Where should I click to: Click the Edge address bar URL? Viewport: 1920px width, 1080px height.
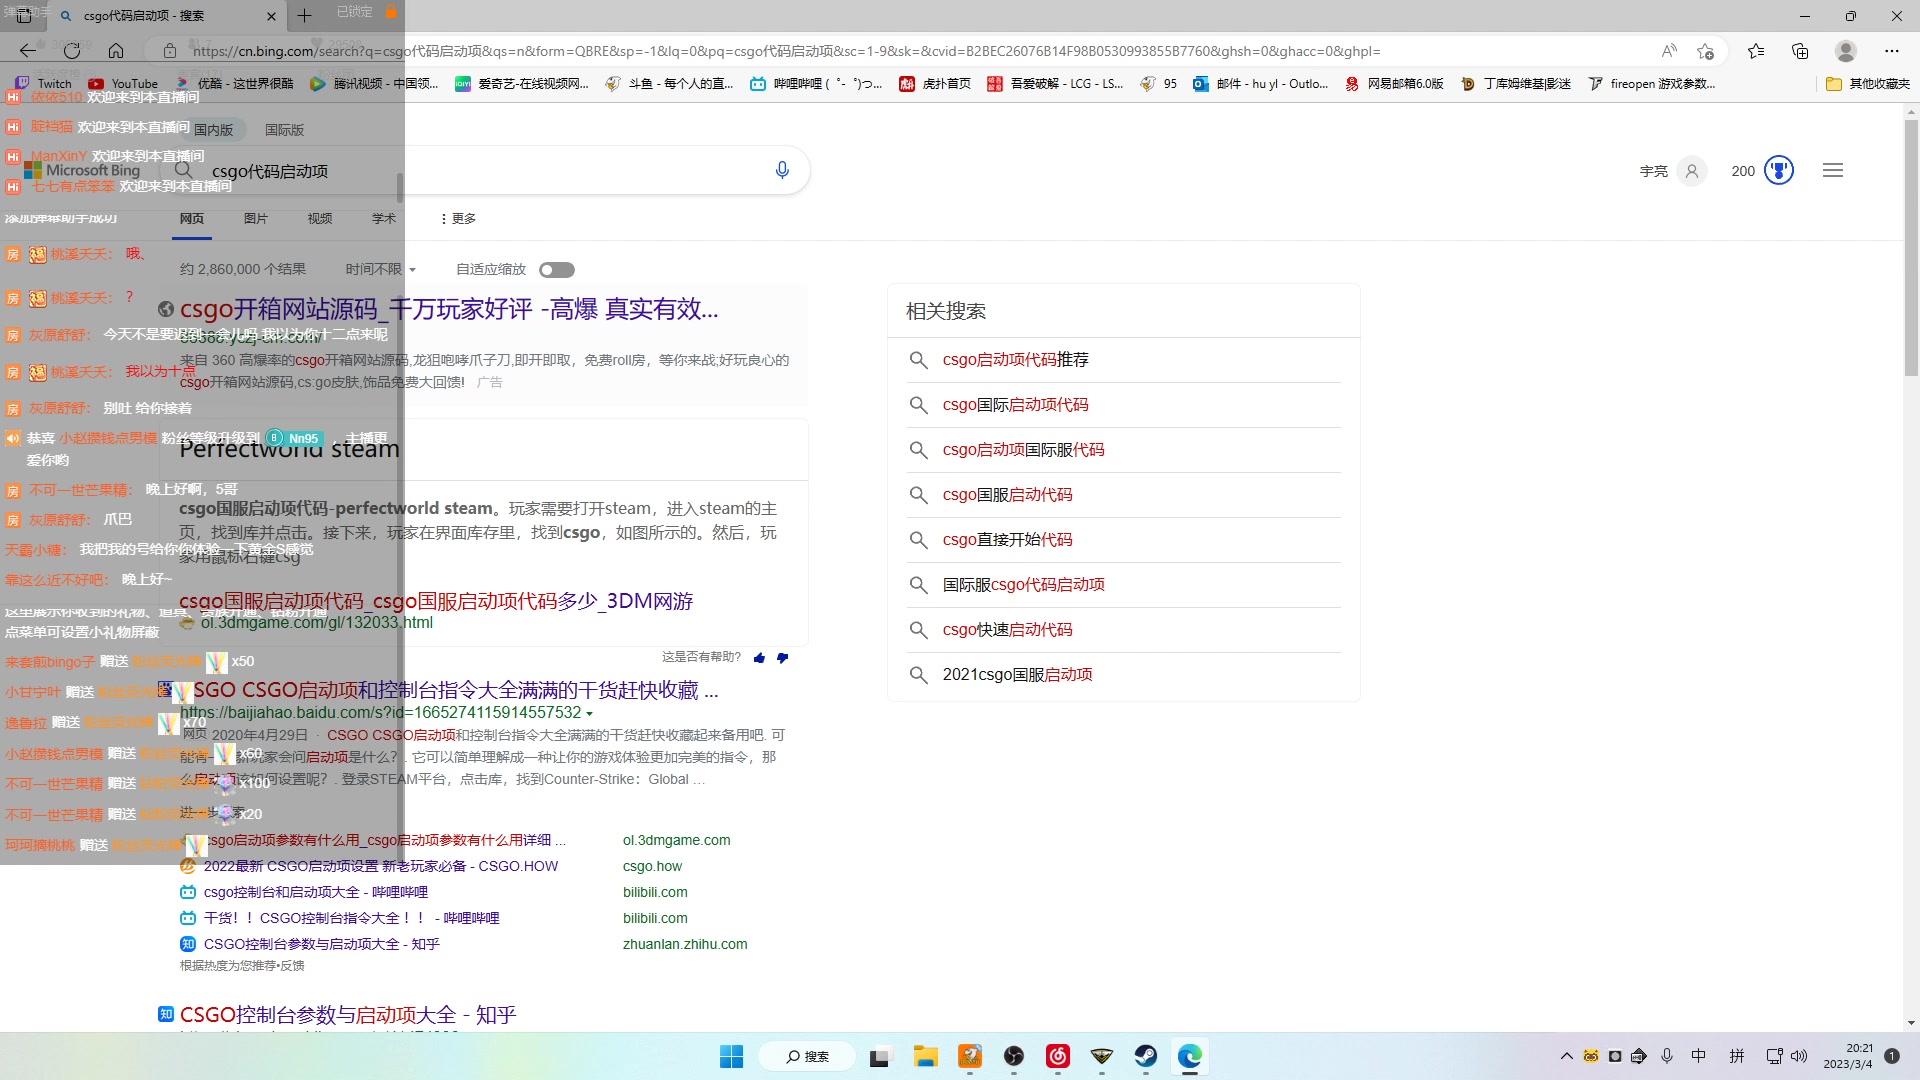point(786,51)
